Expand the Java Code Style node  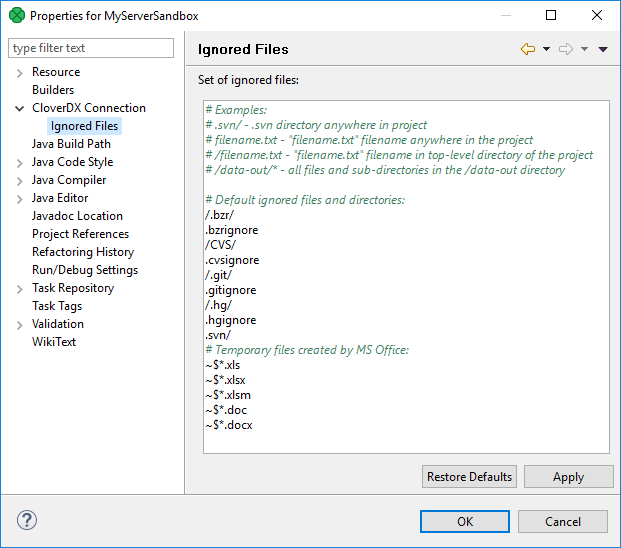pyautogui.click(x=20, y=162)
